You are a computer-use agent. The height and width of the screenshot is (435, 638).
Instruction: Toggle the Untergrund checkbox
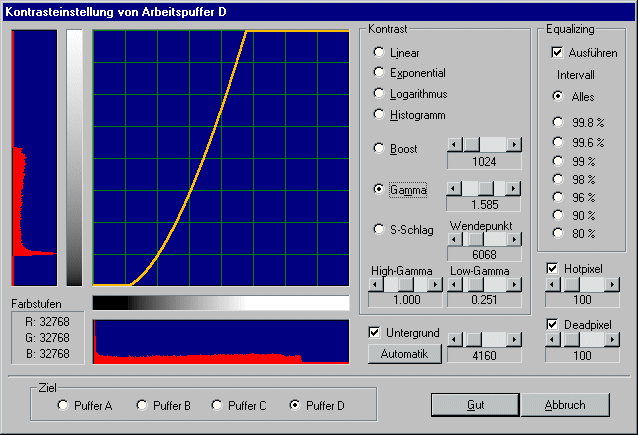pyautogui.click(x=375, y=332)
